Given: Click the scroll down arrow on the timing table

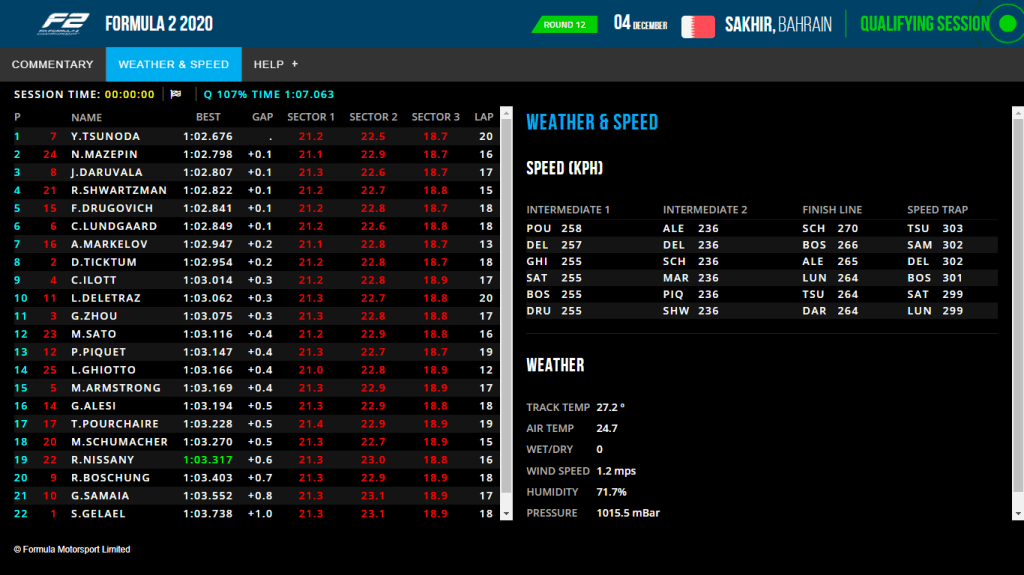Looking at the screenshot, I should coord(506,514).
